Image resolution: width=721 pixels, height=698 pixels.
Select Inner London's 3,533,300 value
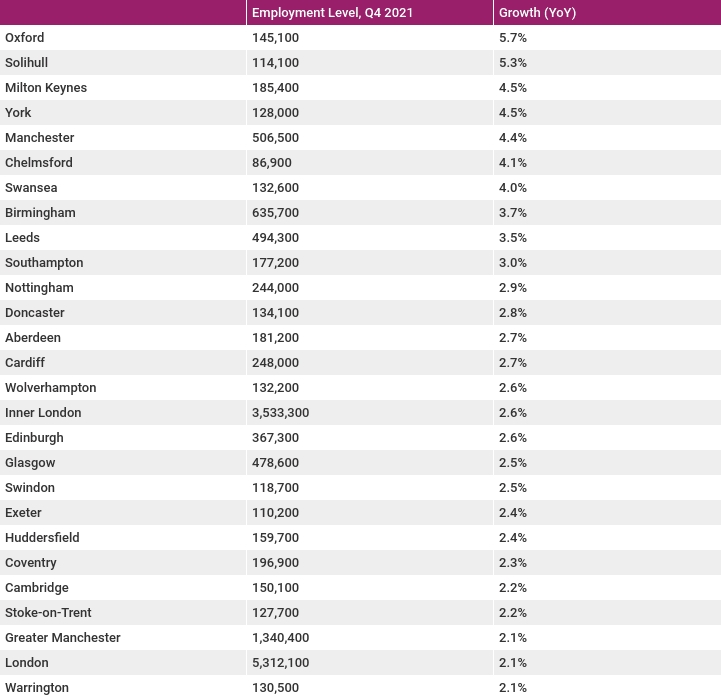click(x=280, y=412)
